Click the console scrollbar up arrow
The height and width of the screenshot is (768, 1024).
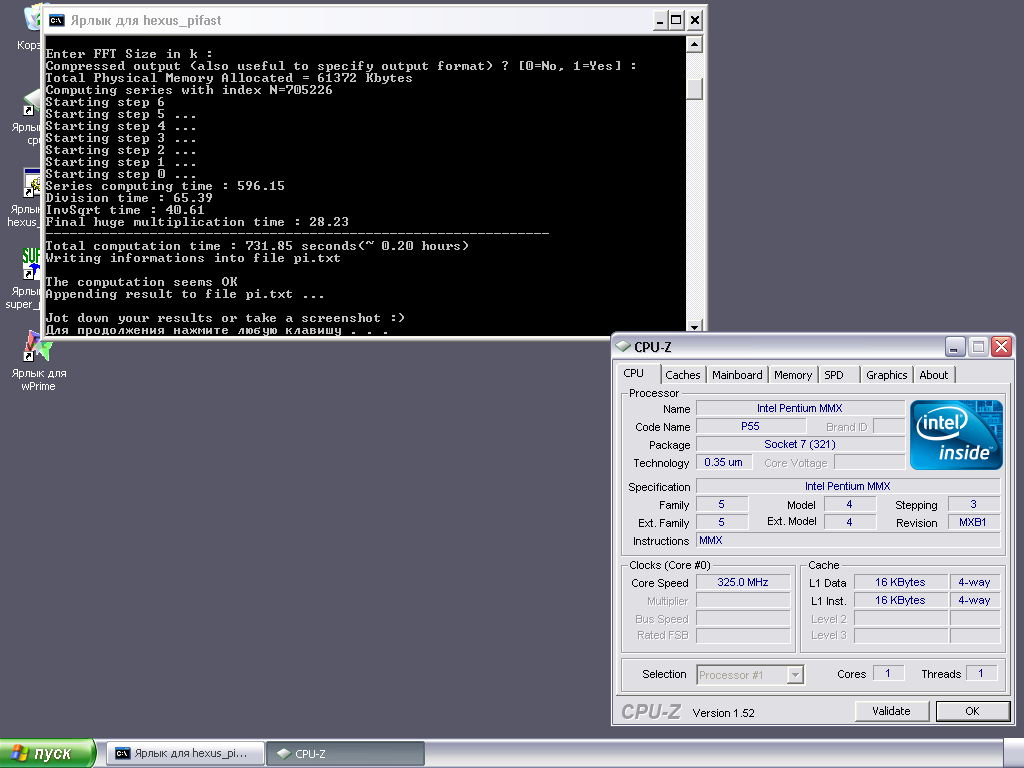[x=694, y=44]
